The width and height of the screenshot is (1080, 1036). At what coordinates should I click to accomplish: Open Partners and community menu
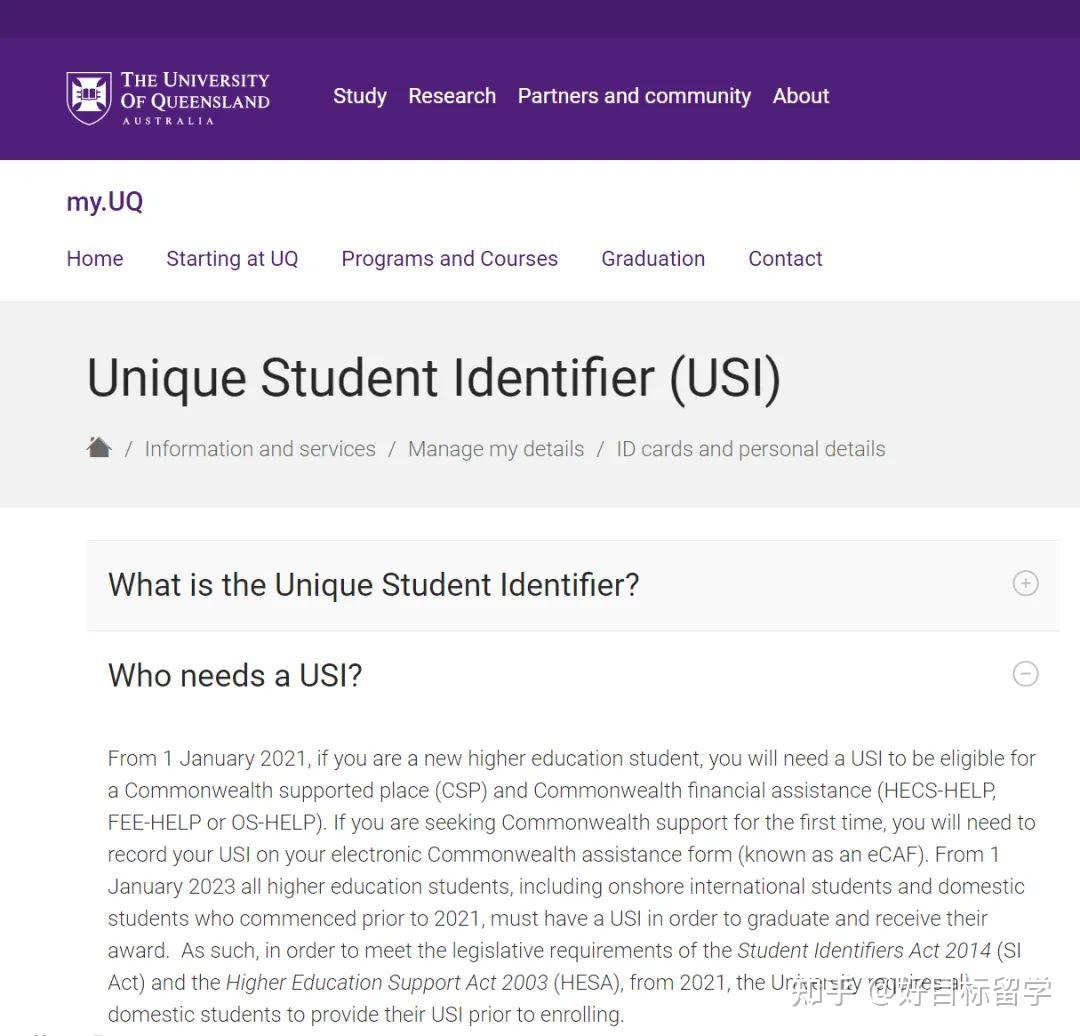pyautogui.click(x=634, y=96)
